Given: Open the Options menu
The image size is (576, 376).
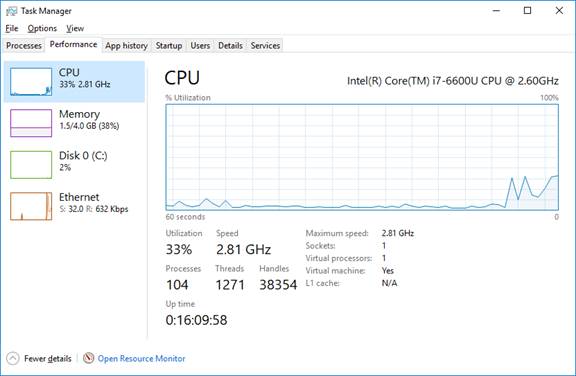Looking at the screenshot, I should 42,28.
